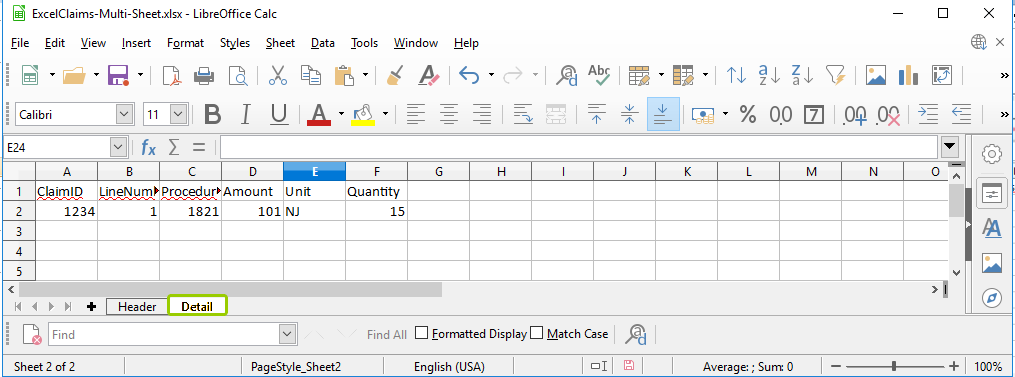Paste from clipboard

(x=344, y=75)
